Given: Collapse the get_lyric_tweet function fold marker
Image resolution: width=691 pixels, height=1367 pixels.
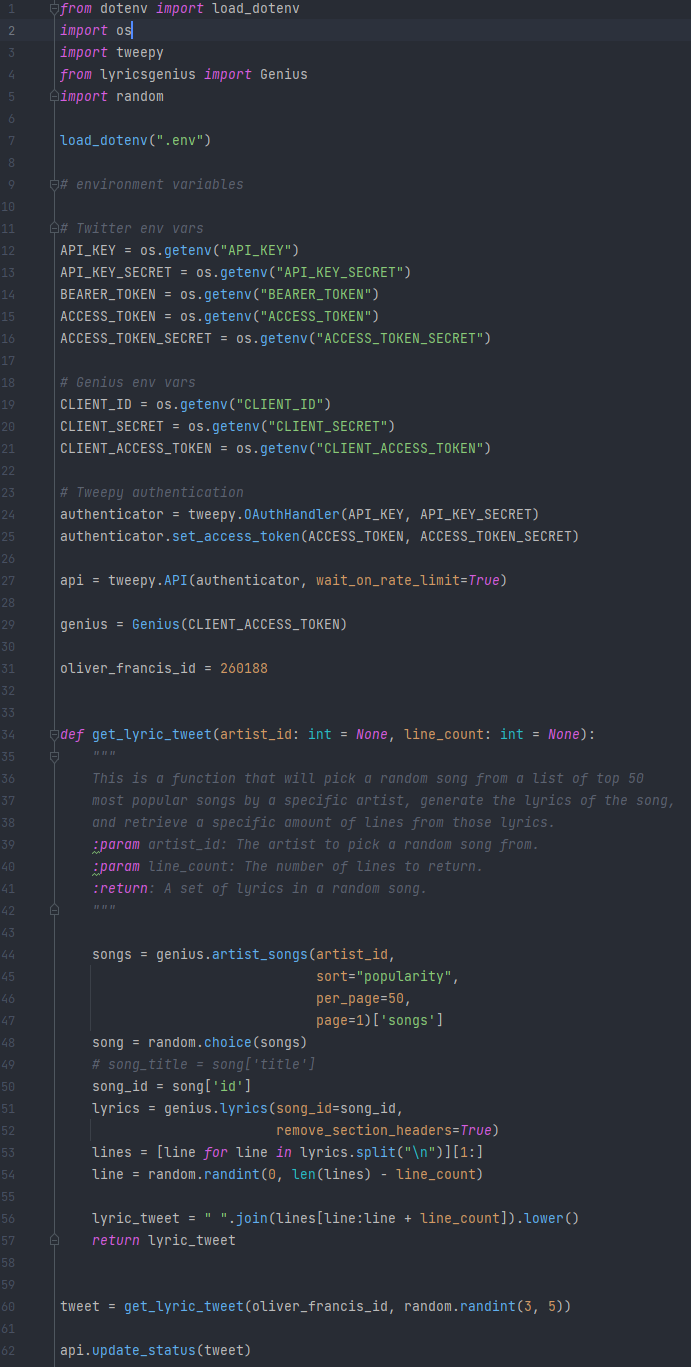Looking at the screenshot, I should tap(54, 735).
